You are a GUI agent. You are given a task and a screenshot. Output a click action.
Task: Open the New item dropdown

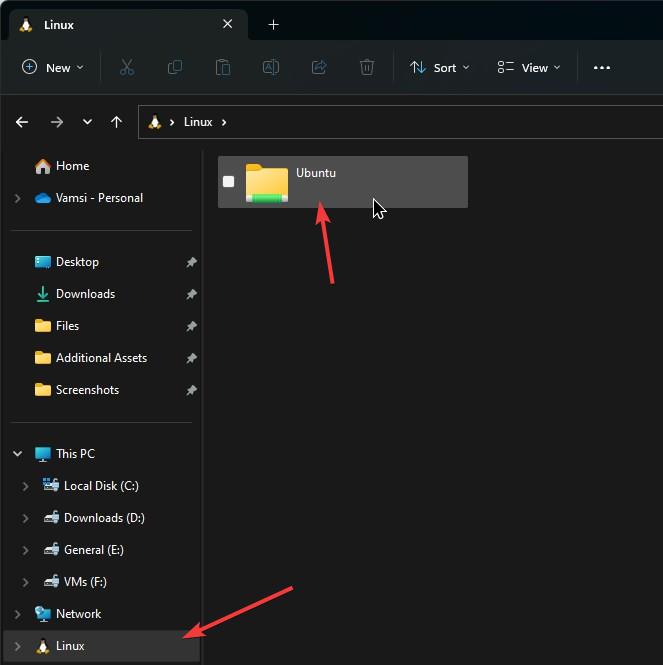point(53,67)
